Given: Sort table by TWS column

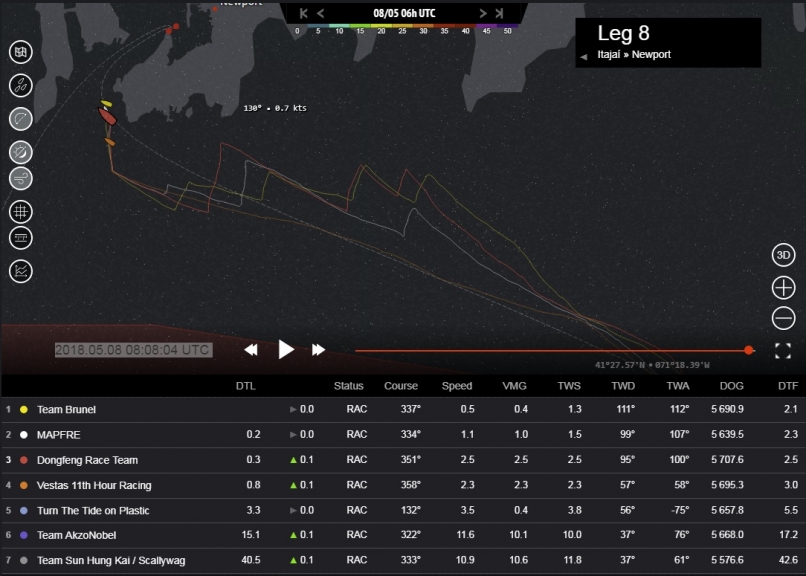Looking at the screenshot, I should pos(569,386).
